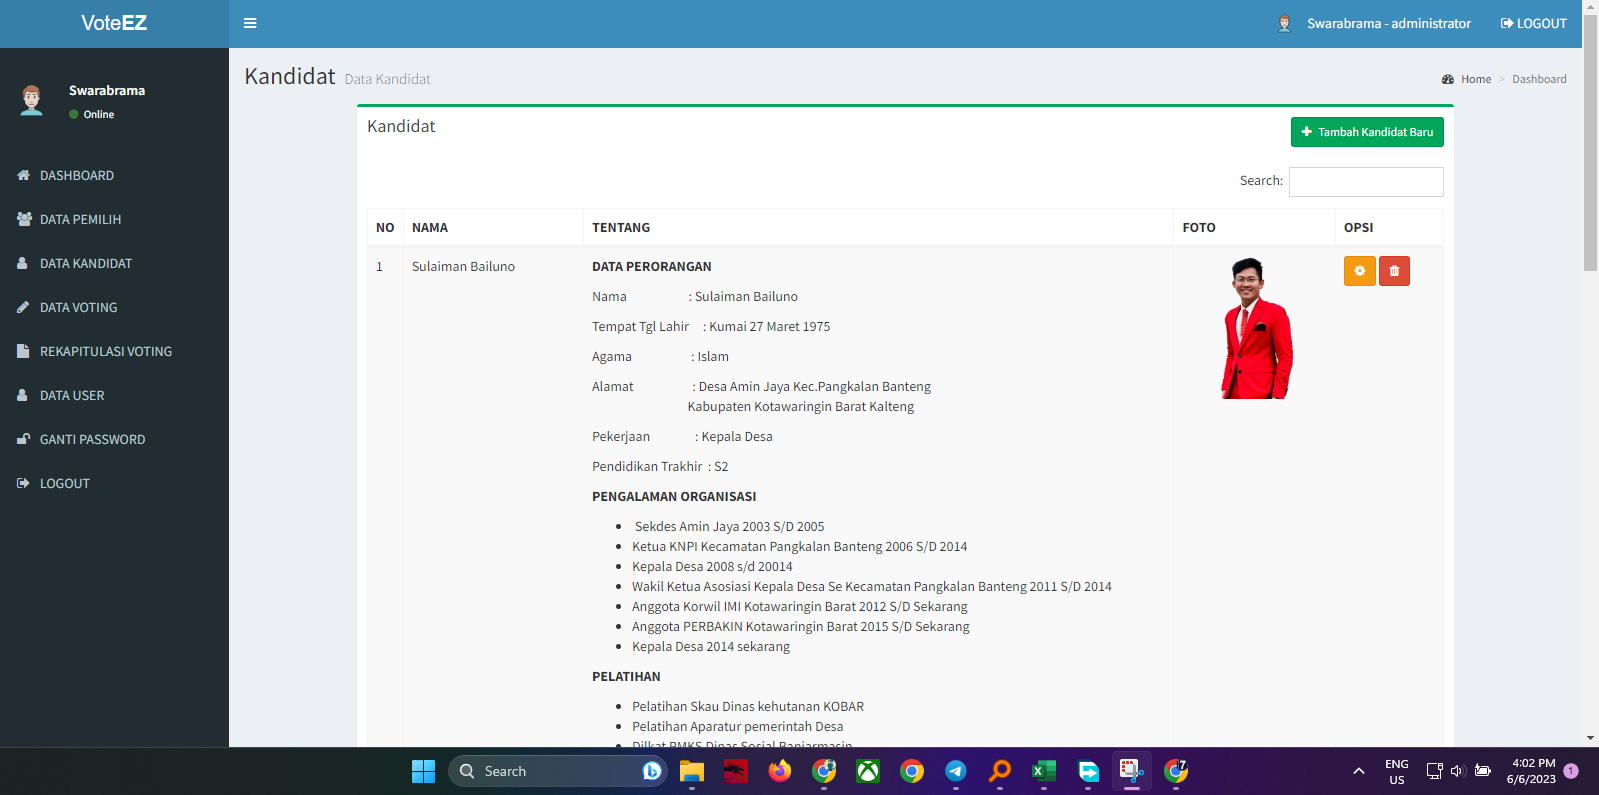Click the text "Pelatihan Aparatur pemerintah Desa"

tap(737, 727)
